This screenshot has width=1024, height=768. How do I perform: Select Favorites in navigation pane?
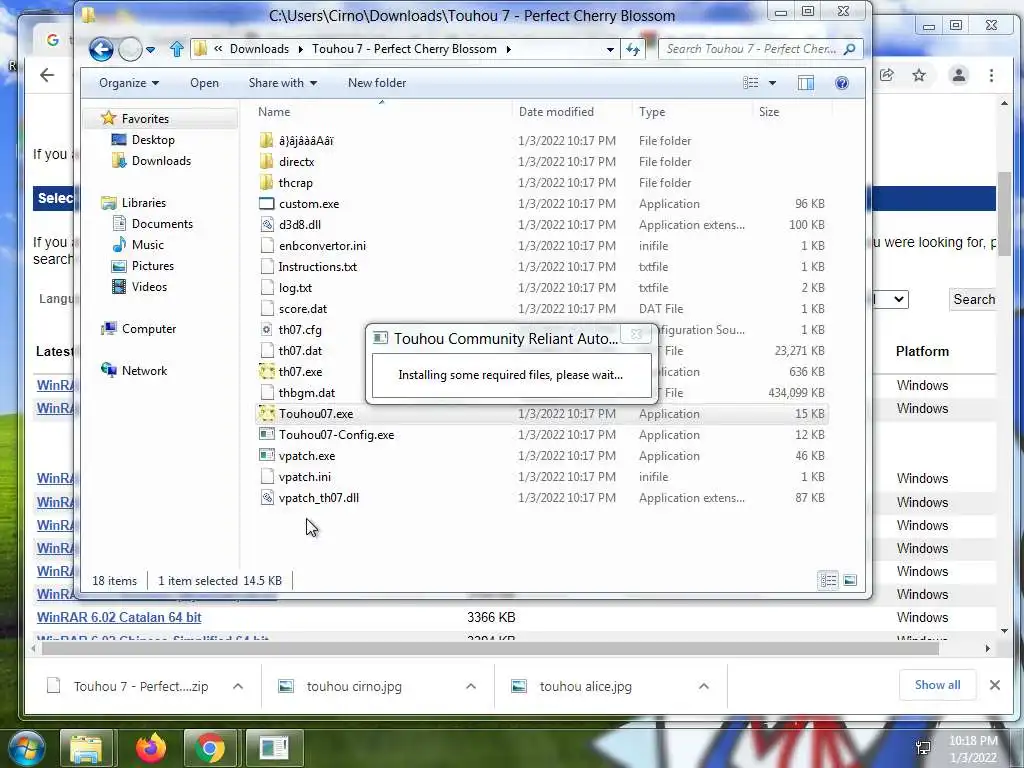[145, 119]
